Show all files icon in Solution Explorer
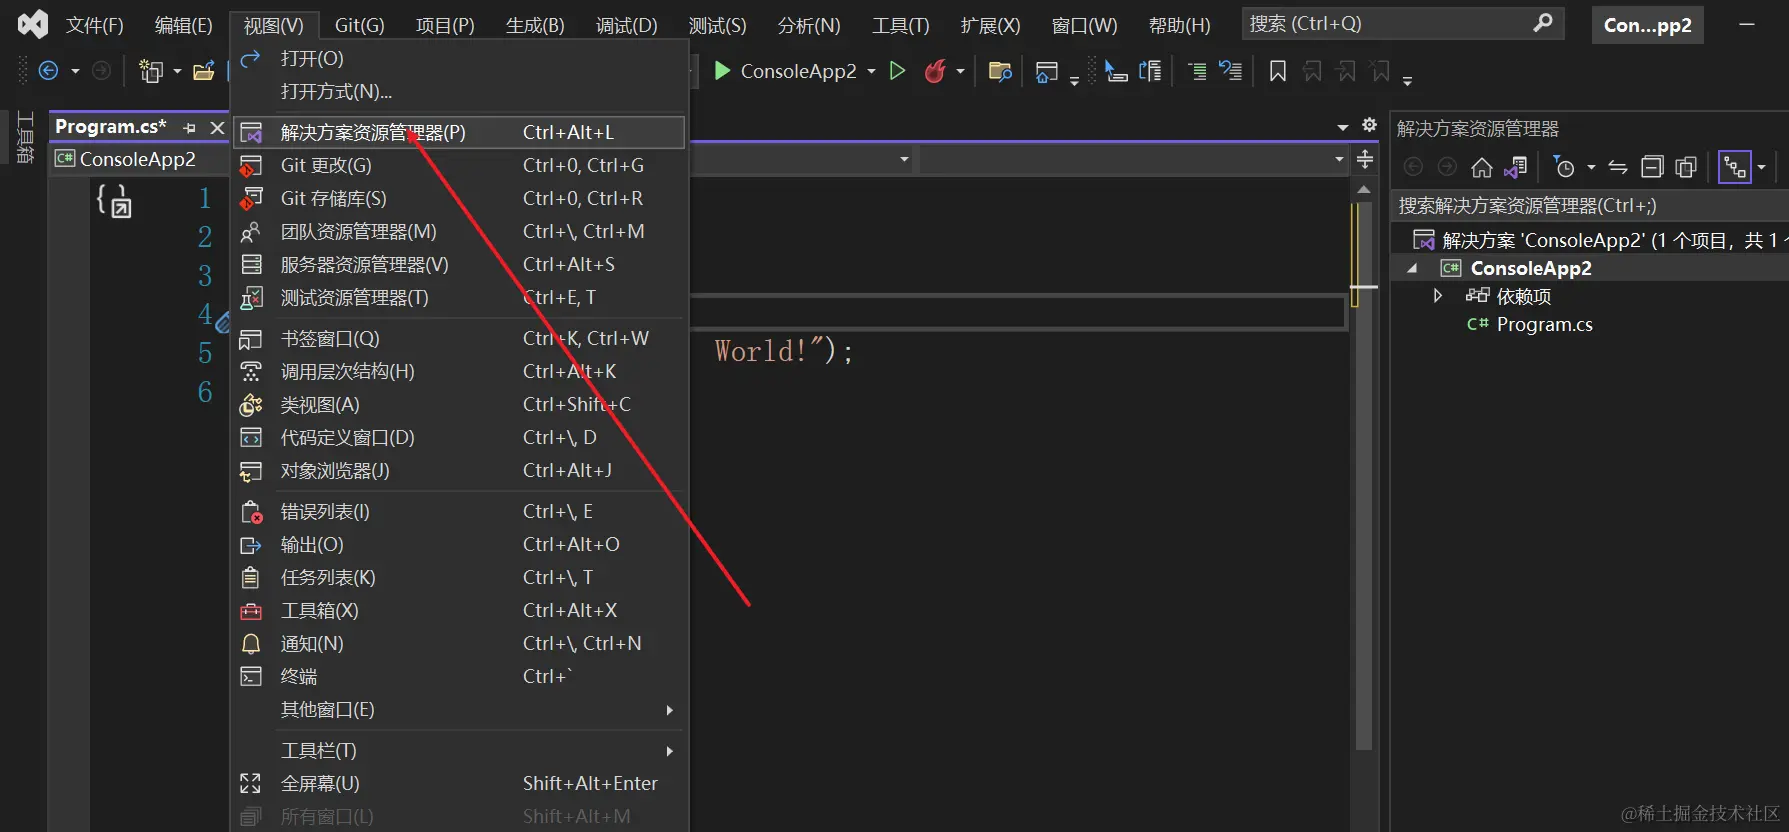 point(1687,167)
